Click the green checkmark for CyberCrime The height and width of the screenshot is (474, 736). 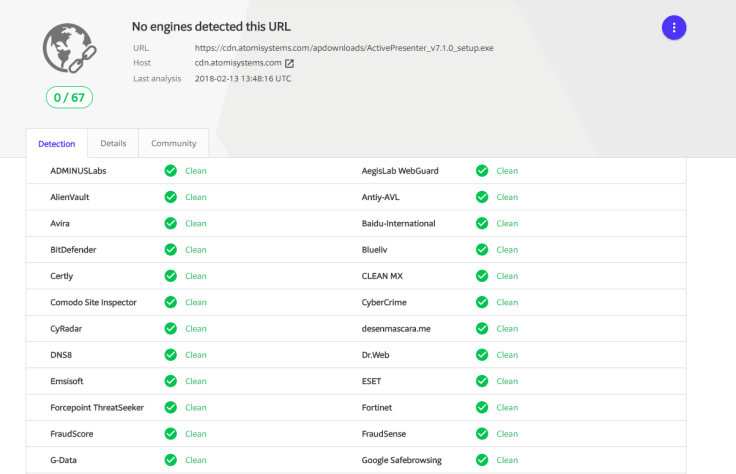(482, 302)
